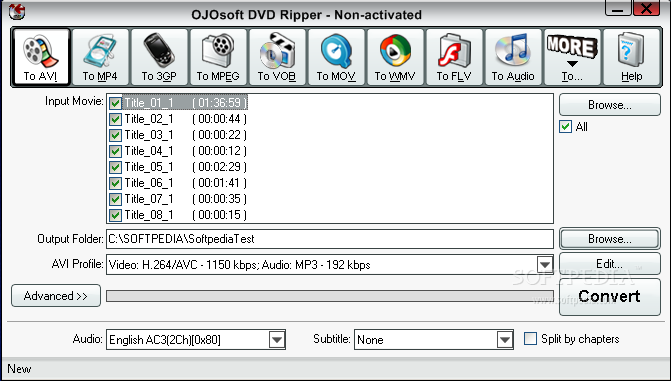671x381 pixels.
Task: Select the To MP4 iPod icon
Action: (x=100, y=57)
